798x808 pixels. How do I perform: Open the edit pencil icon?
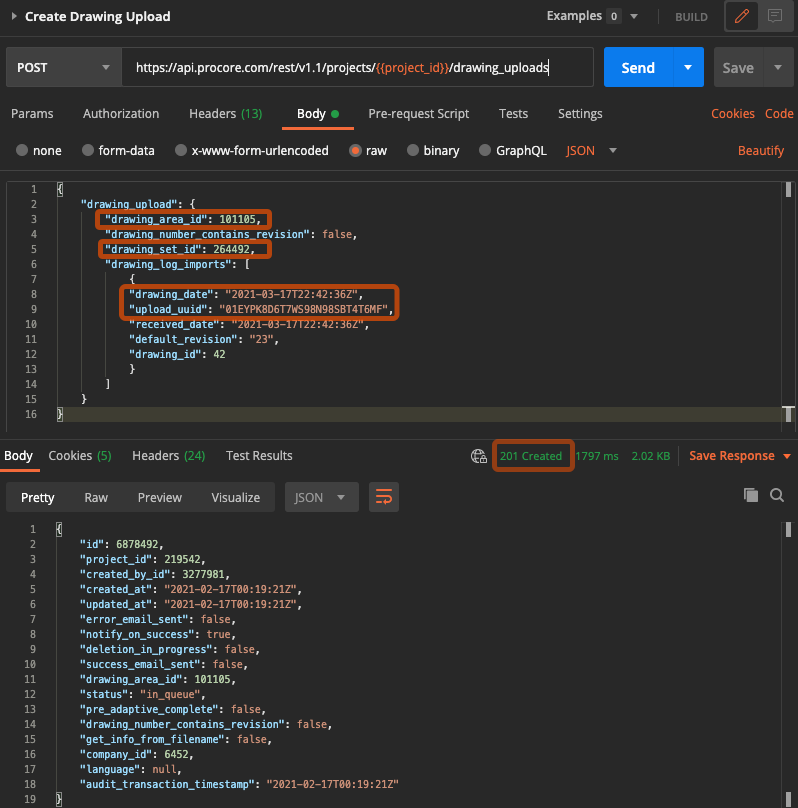point(741,16)
